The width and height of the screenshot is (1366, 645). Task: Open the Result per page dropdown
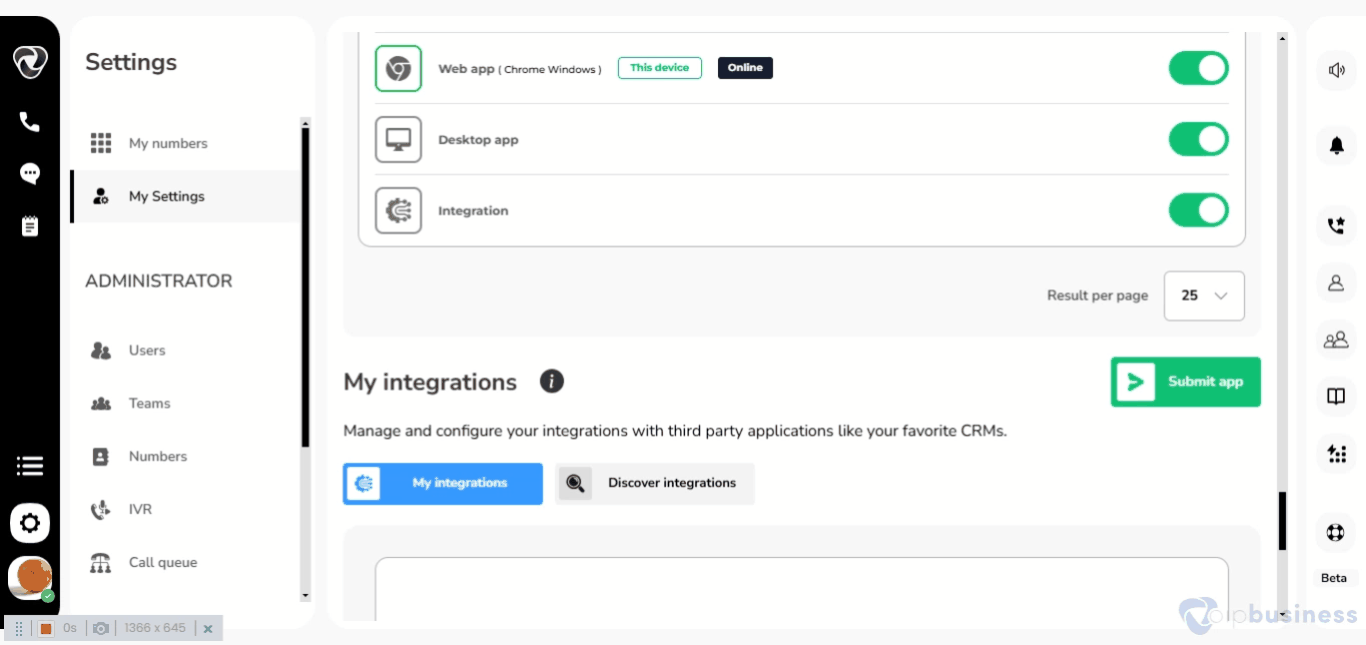click(x=1204, y=295)
